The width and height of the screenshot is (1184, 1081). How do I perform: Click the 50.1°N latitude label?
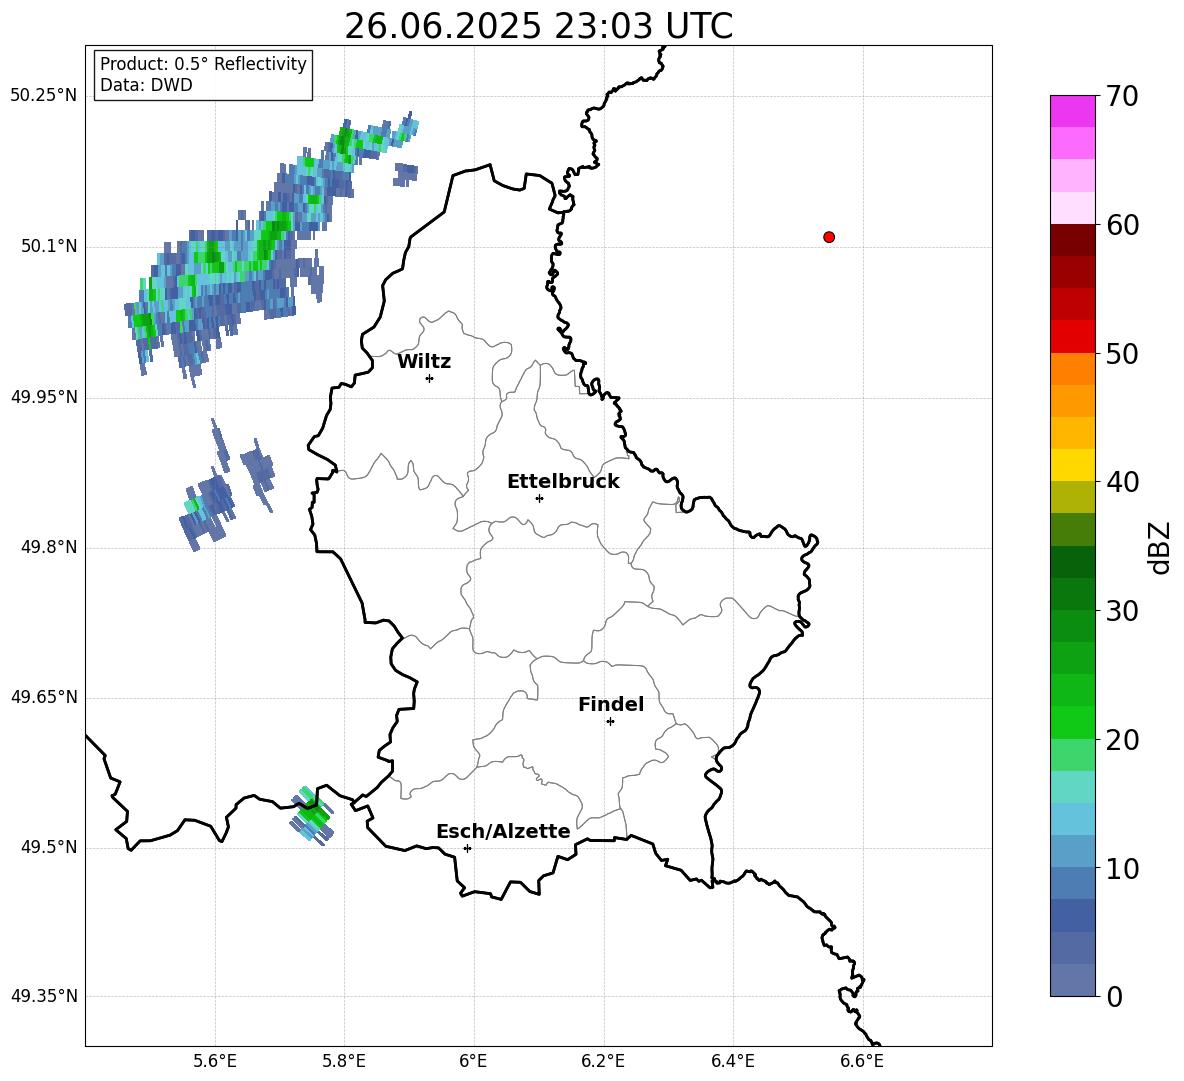click(49, 247)
